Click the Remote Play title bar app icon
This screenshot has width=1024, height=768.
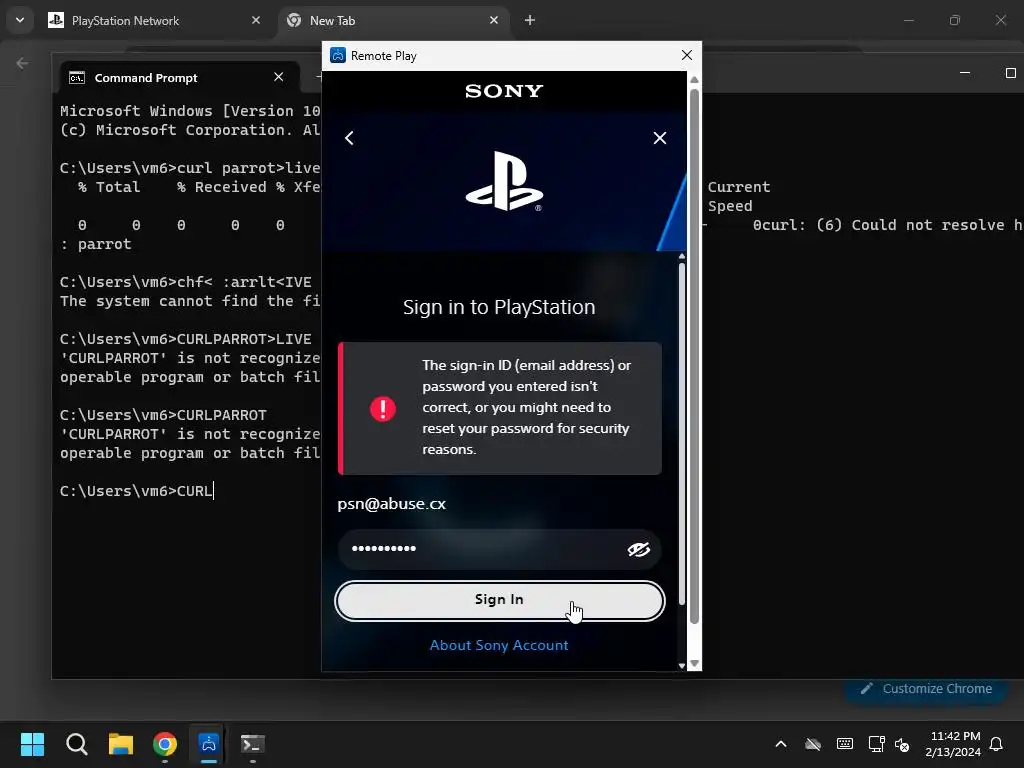338,56
